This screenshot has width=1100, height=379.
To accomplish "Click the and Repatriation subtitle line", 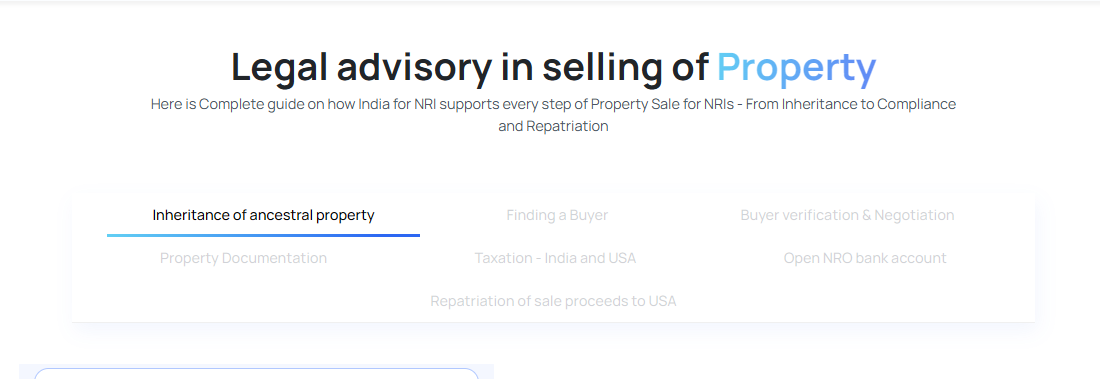I will click(x=553, y=126).
